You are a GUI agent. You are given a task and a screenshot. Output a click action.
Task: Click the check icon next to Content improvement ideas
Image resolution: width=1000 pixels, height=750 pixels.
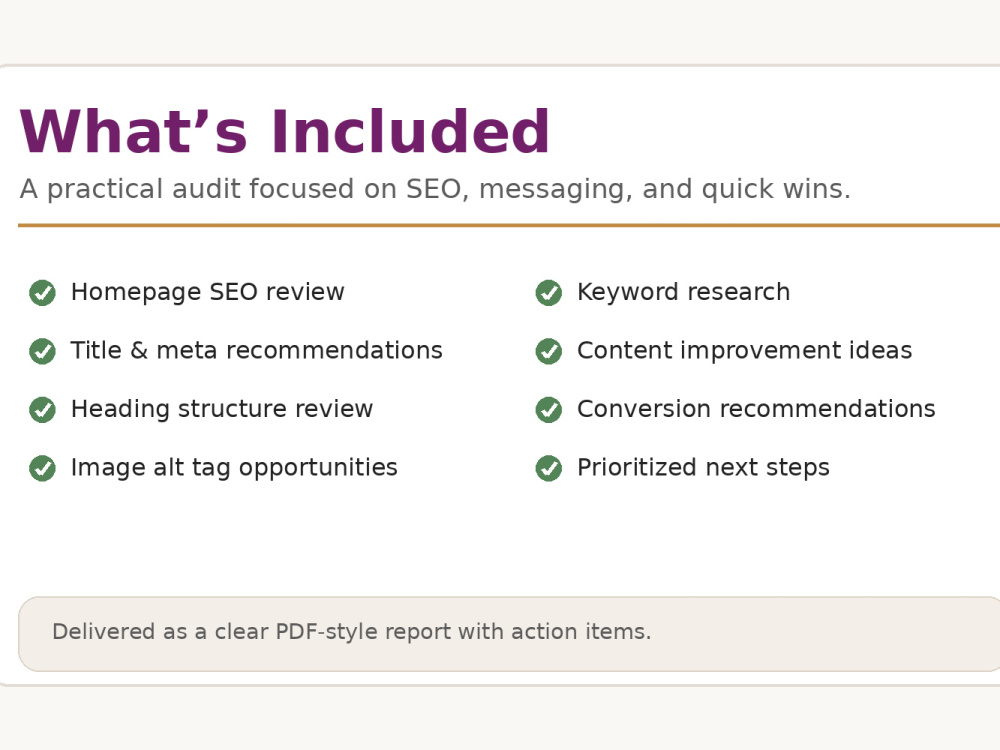pos(548,351)
